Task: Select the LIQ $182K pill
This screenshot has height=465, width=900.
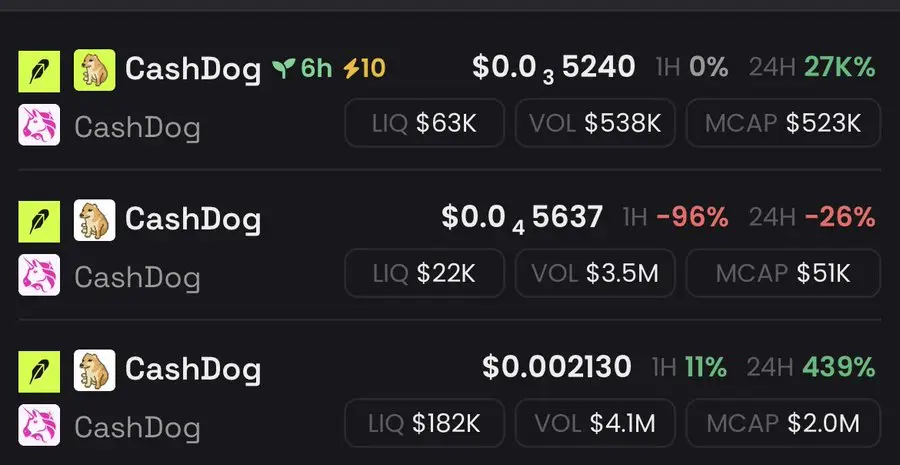Action: (425, 424)
